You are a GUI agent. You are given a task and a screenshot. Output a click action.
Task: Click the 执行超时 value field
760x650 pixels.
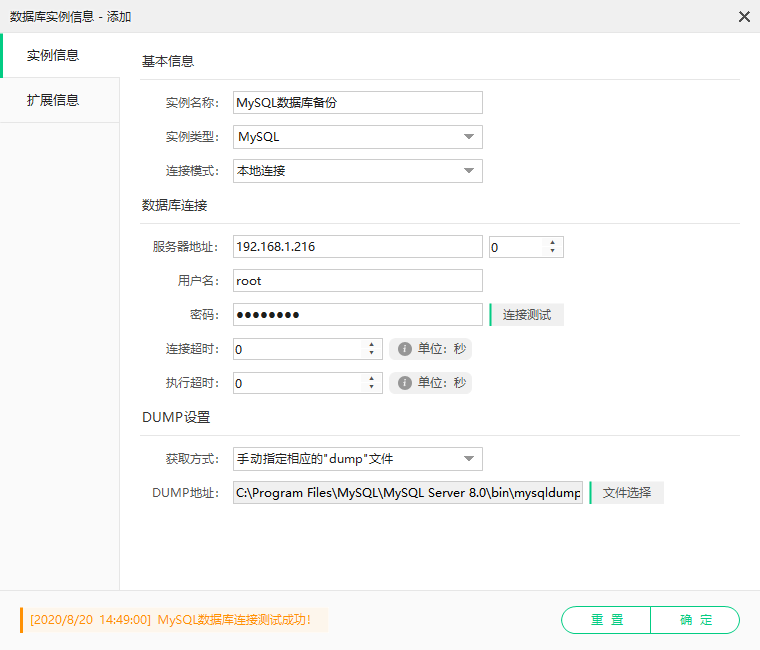(298, 383)
